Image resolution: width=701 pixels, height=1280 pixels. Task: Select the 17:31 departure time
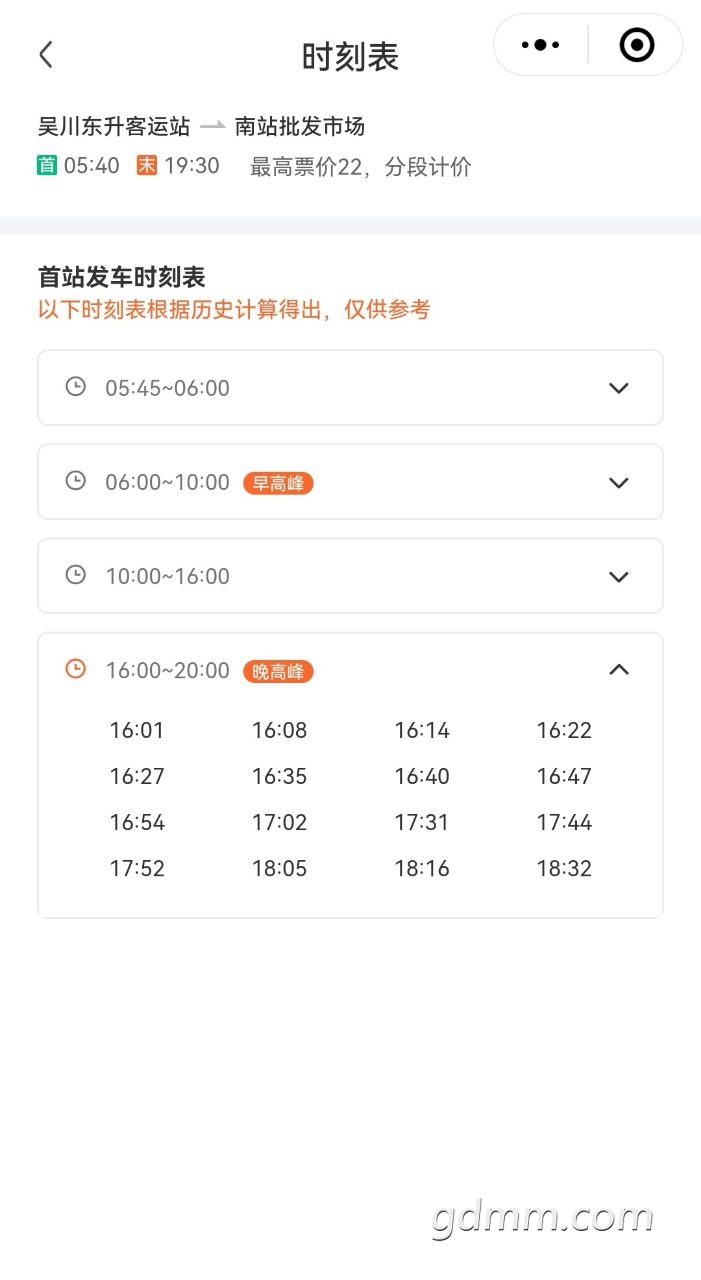coord(422,822)
